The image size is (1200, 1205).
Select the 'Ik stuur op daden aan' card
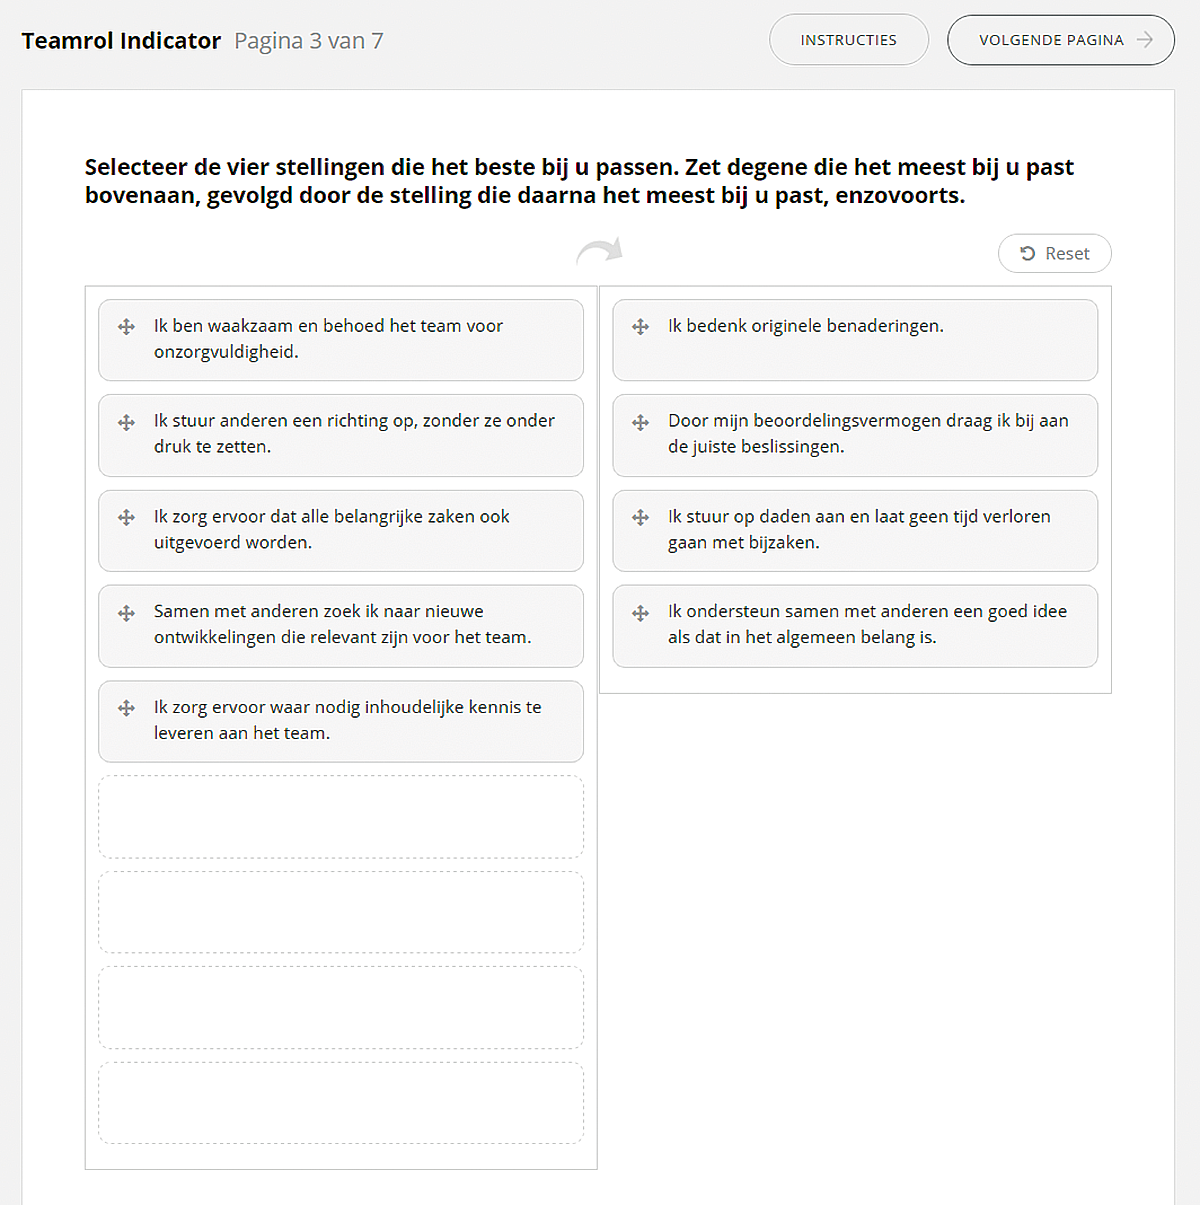[x=855, y=531]
